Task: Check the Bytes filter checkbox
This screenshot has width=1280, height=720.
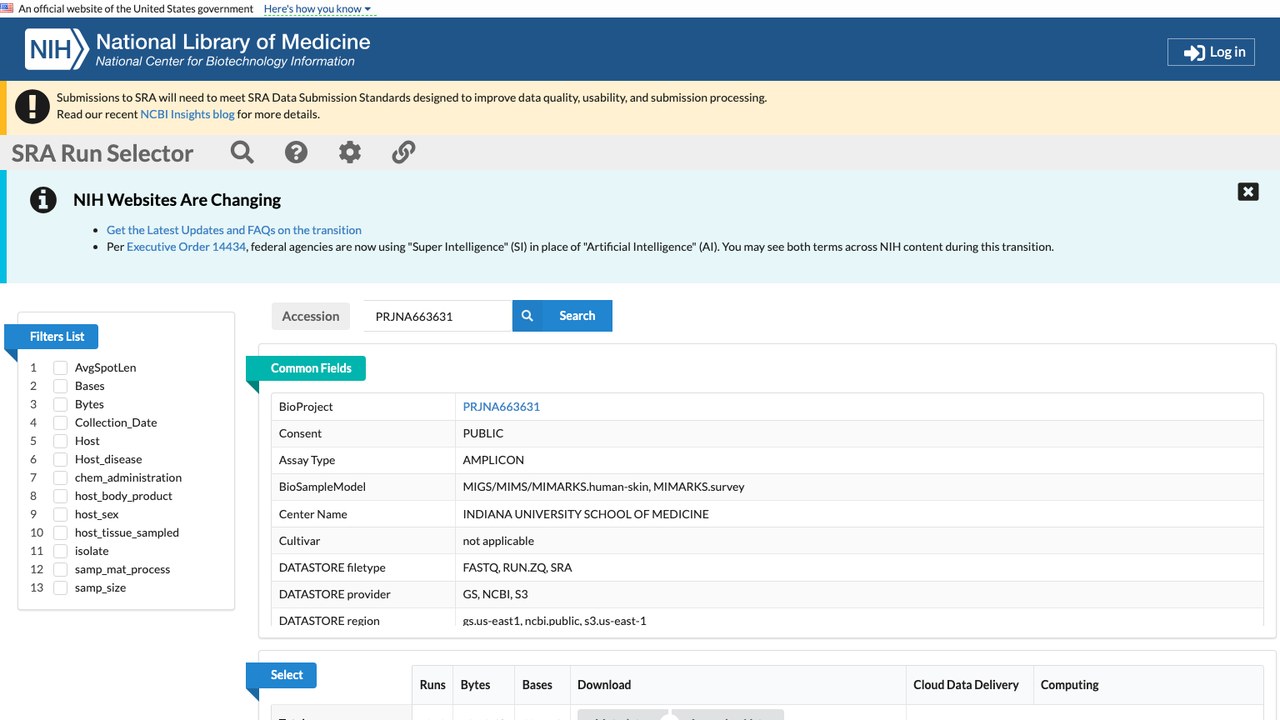Action: (61, 404)
